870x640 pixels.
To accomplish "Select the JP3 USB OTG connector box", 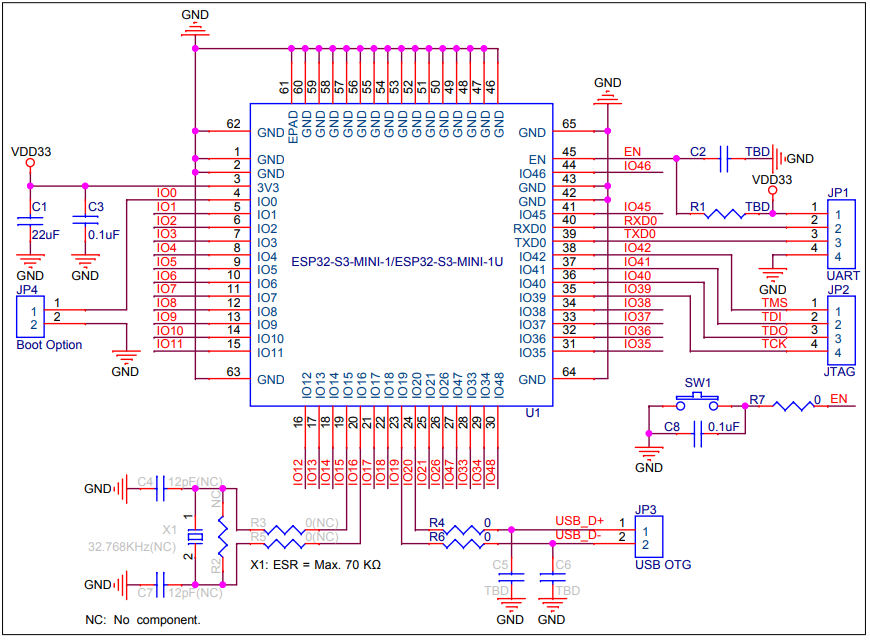I will (649, 537).
